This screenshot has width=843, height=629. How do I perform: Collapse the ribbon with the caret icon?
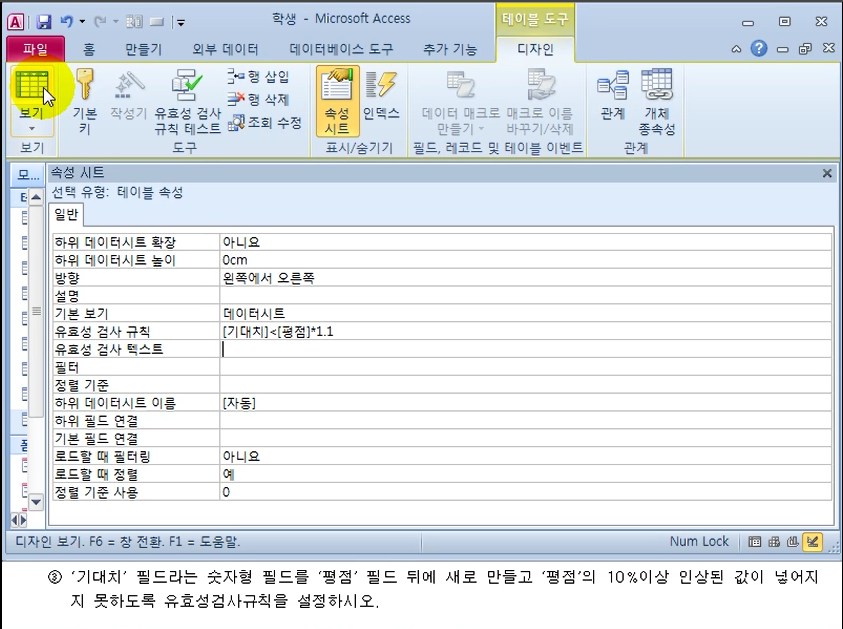click(x=736, y=49)
